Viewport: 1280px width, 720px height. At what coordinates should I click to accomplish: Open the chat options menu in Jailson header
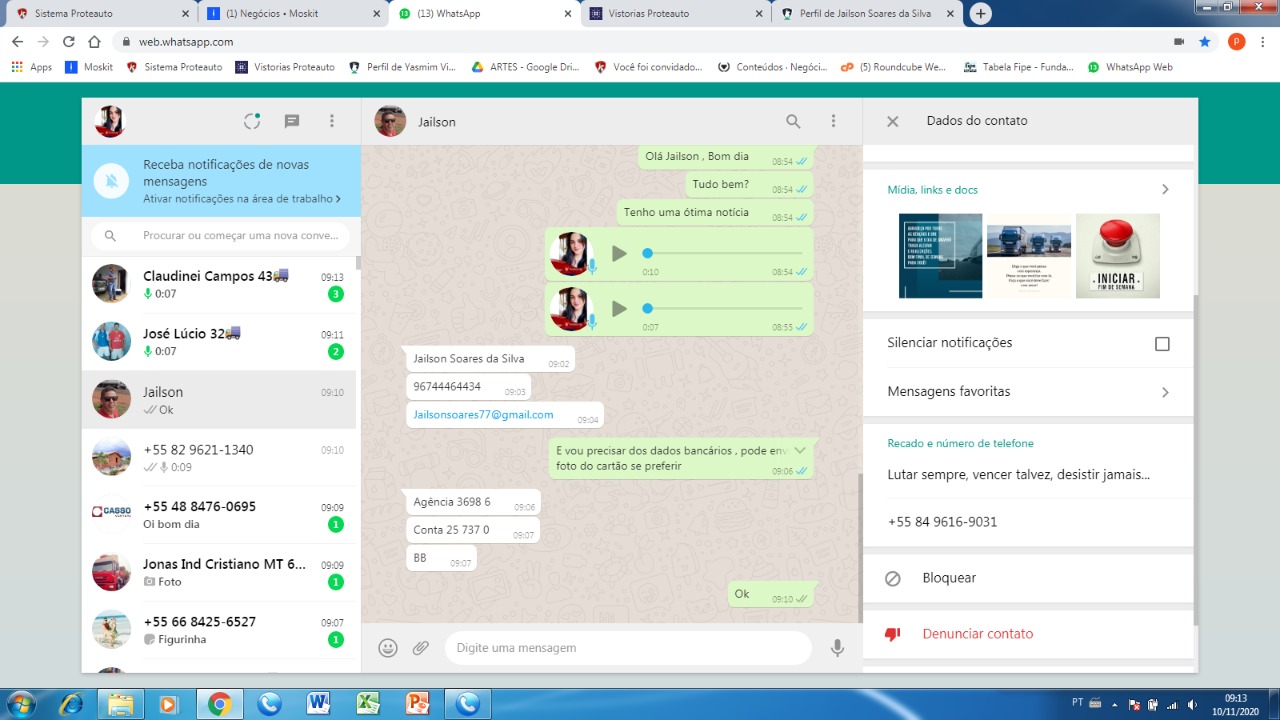point(833,121)
